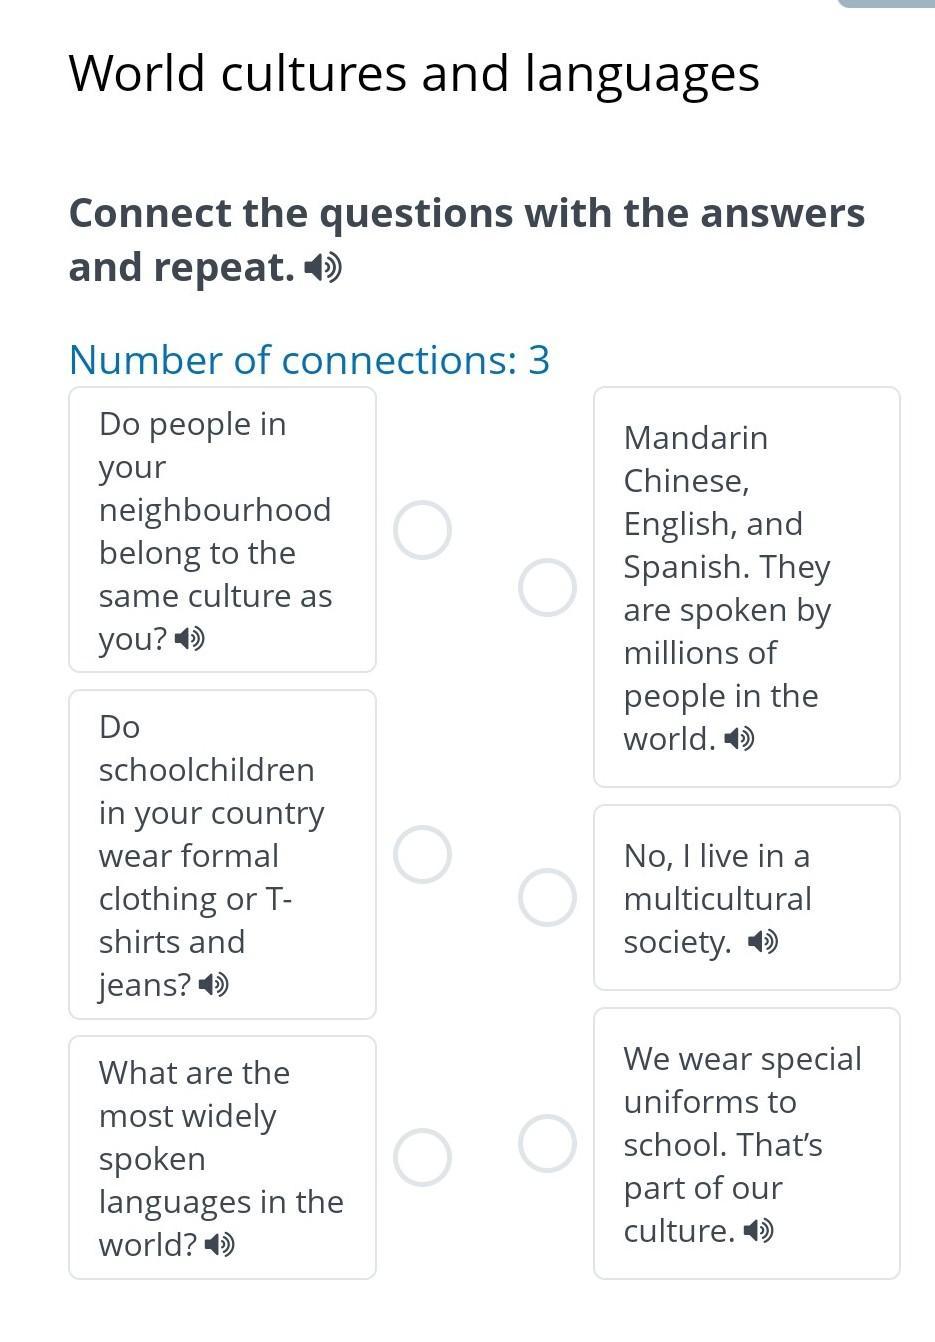Select the circle beside the spoken languages question
The width and height of the screenshot is (935, 1342).
point(422,1158)
